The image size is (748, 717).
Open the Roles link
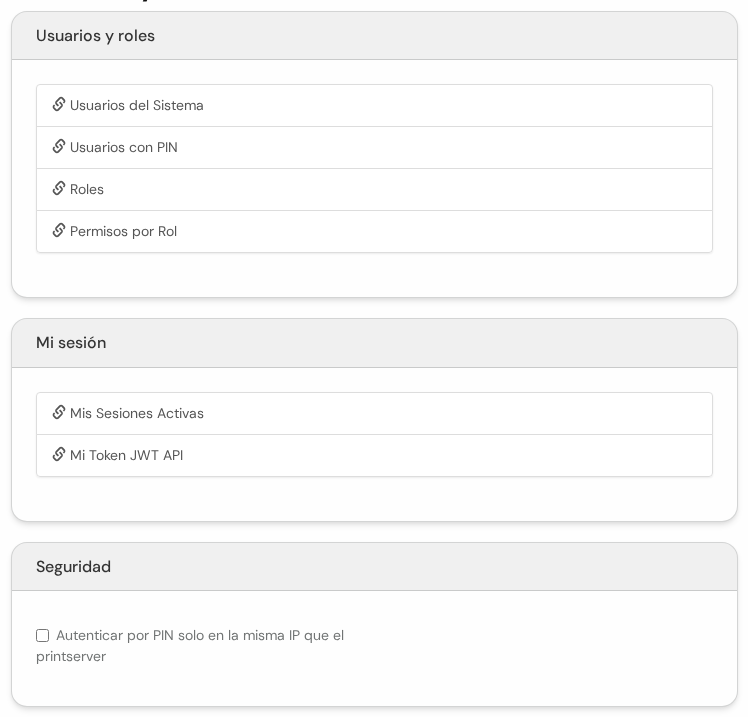pos(374,189)
